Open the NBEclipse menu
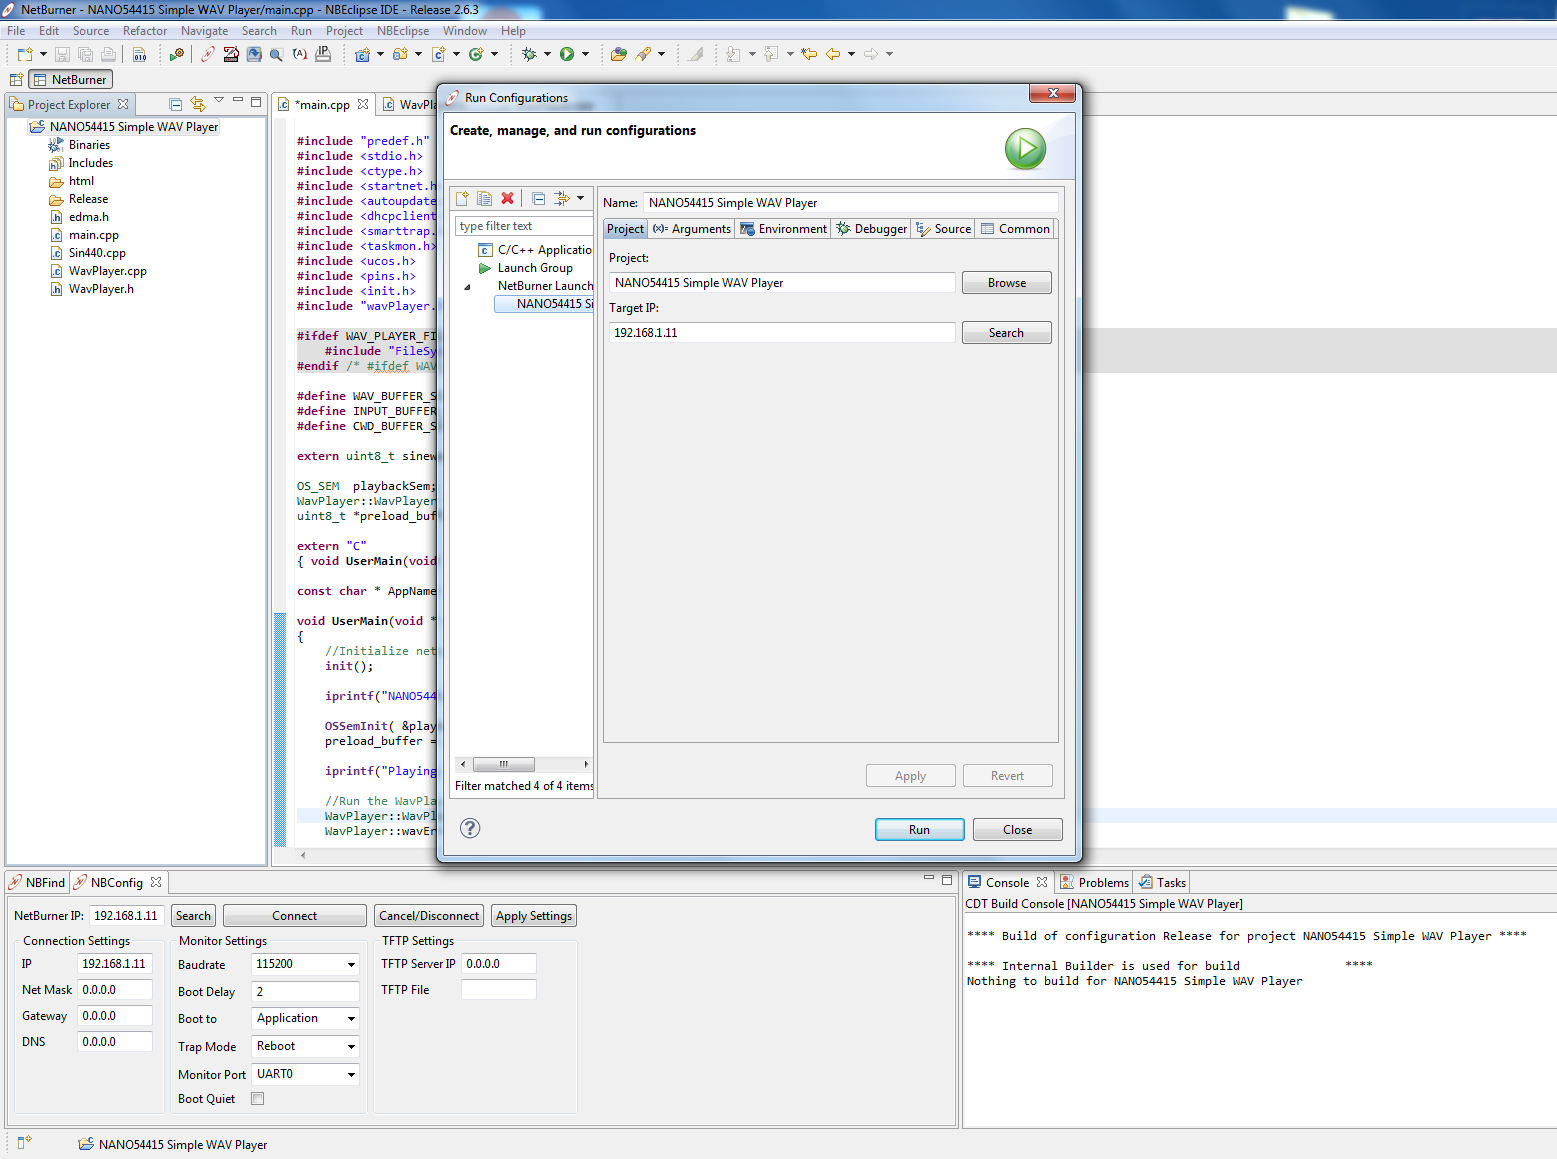1557x1159 pixels. tap(403, 31)
